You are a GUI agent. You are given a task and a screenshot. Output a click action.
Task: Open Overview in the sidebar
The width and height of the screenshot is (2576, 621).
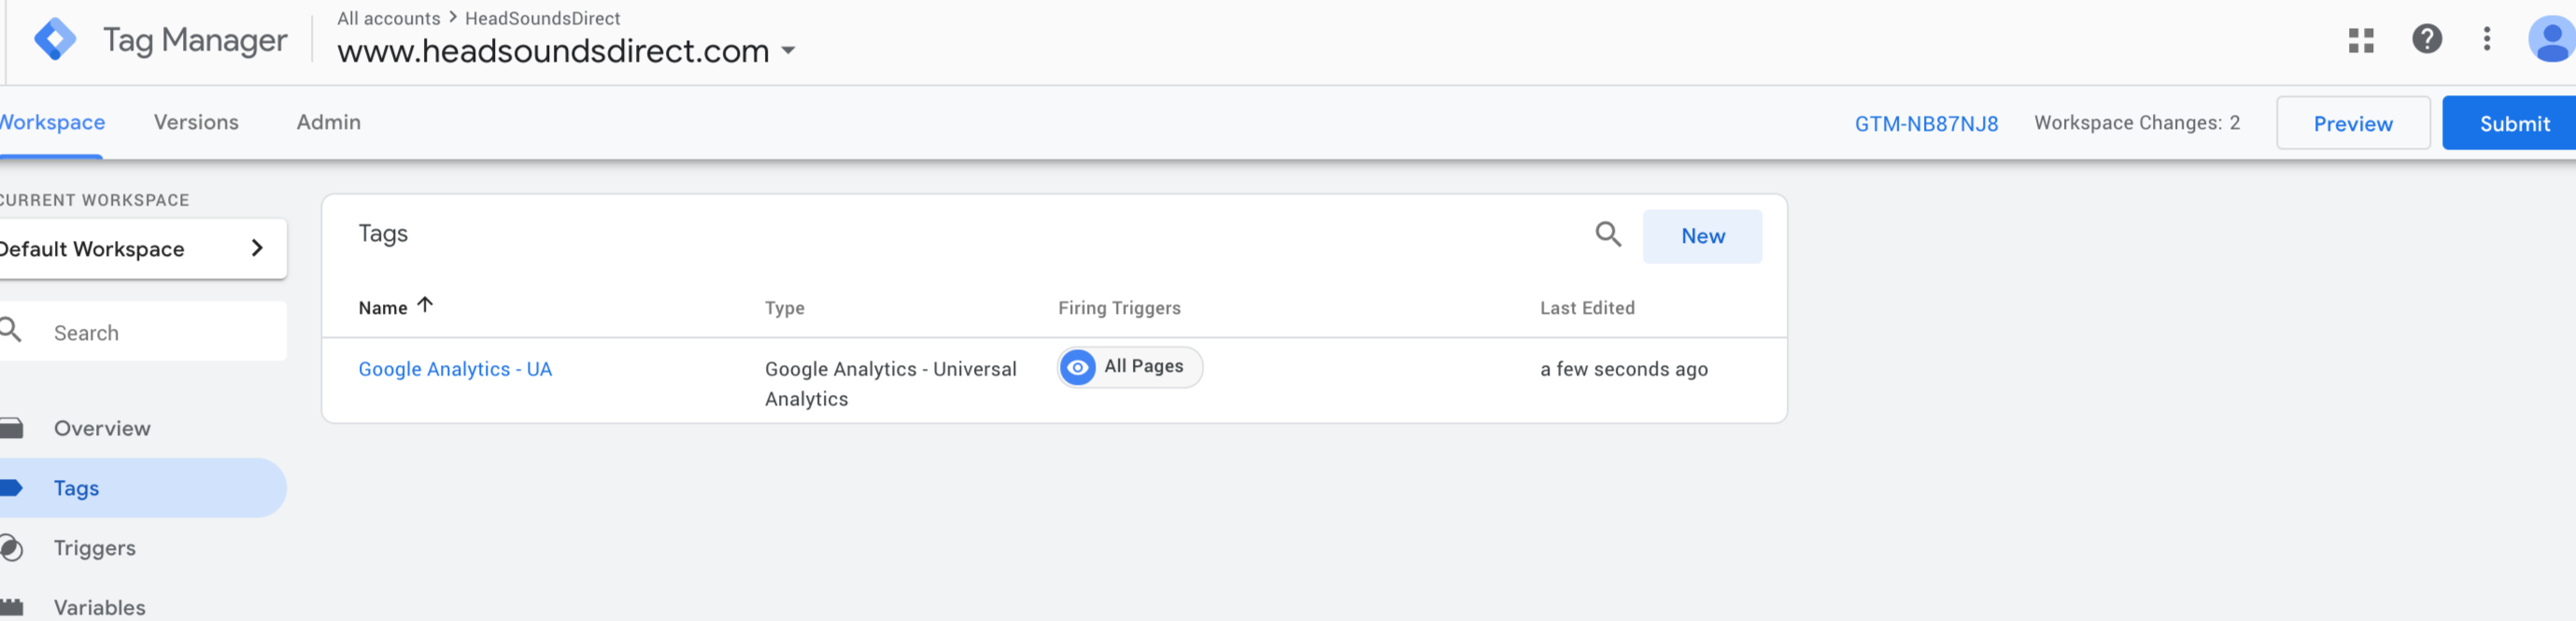102,428
